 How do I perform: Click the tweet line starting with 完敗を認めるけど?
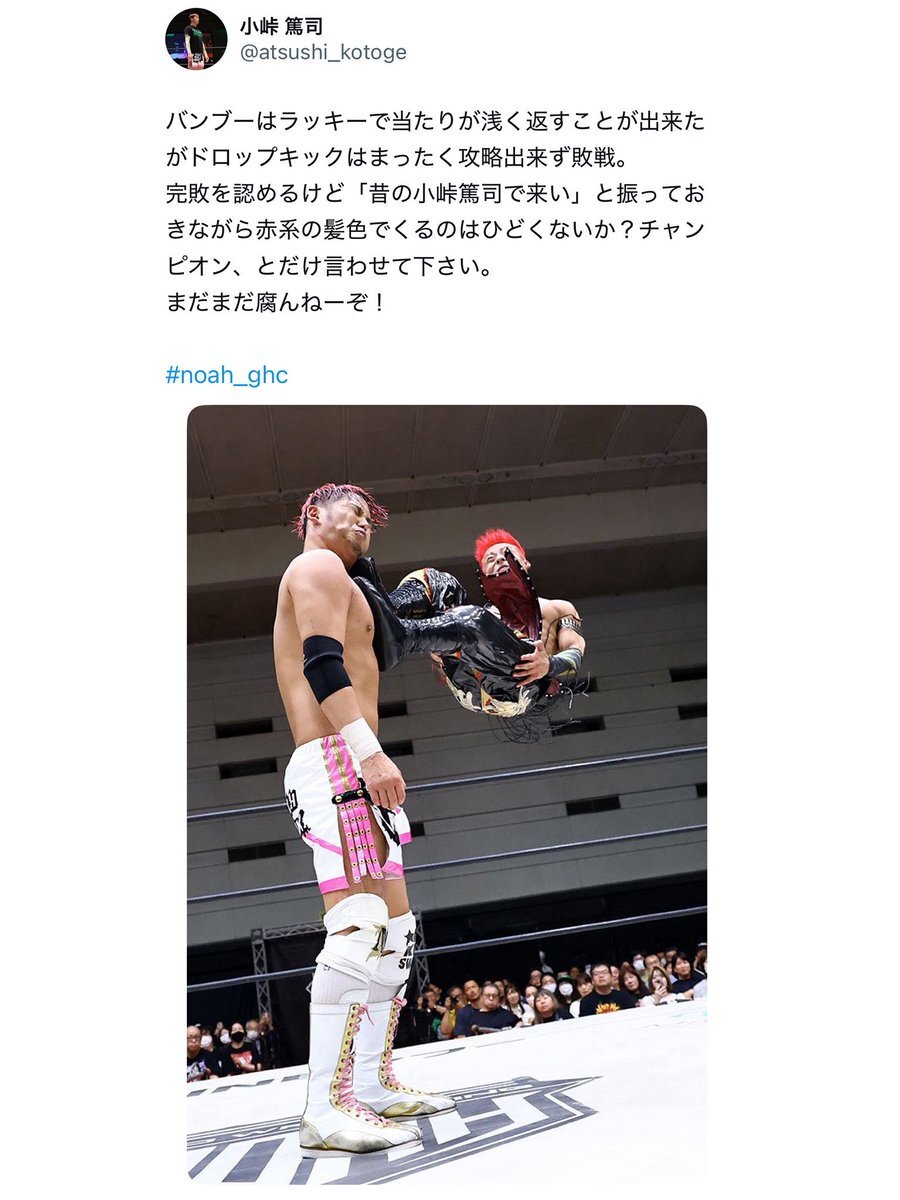pos(435,193)
